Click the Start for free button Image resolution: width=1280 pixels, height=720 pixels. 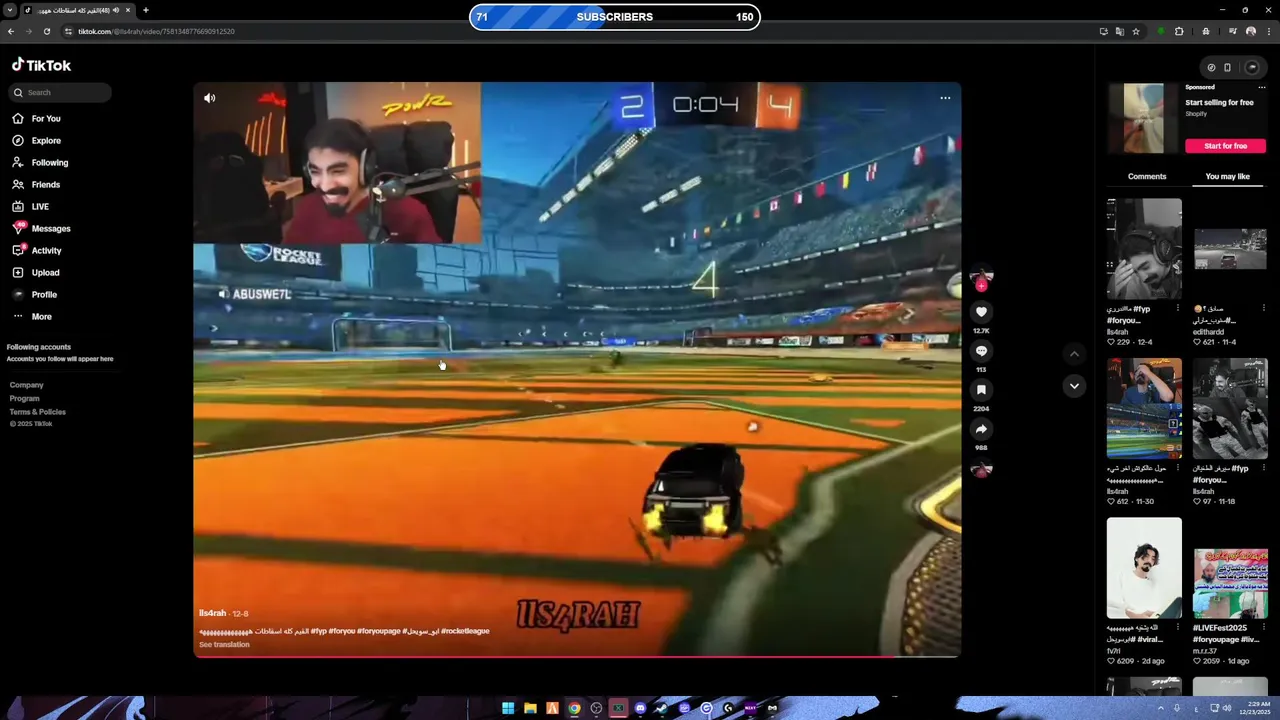pyautogui.click(x=1226, y=146)
